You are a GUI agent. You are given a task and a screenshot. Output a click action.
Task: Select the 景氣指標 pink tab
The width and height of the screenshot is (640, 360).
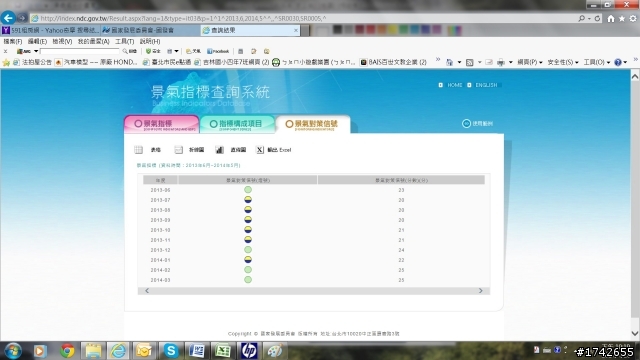(x=162, y=124)
